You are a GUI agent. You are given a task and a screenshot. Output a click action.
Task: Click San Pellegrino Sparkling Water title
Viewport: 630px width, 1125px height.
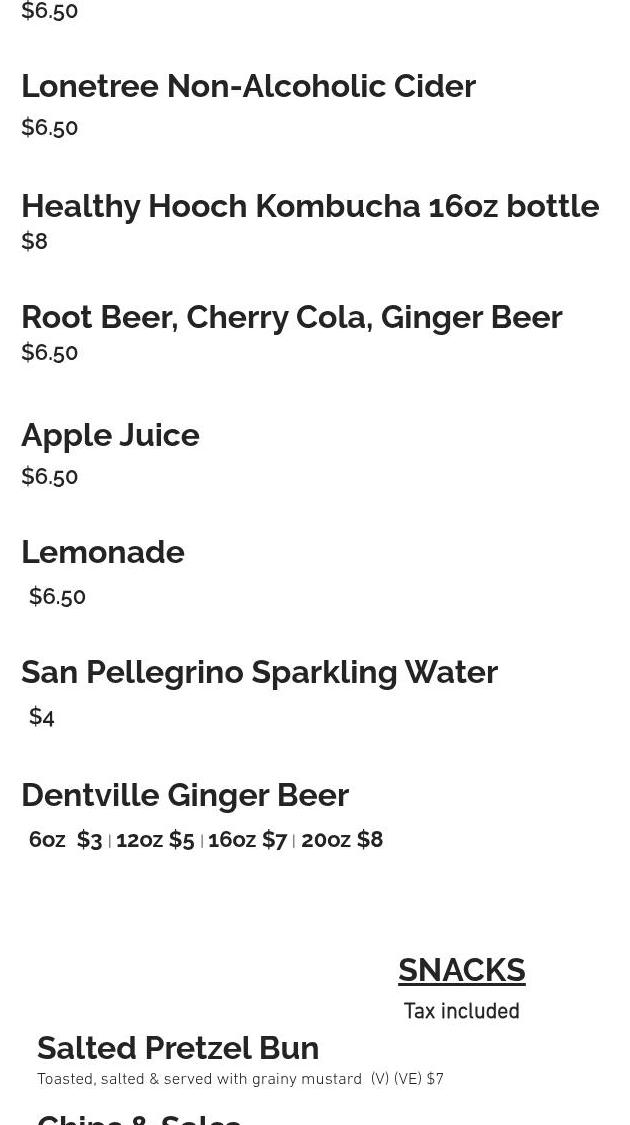[259, 673]
